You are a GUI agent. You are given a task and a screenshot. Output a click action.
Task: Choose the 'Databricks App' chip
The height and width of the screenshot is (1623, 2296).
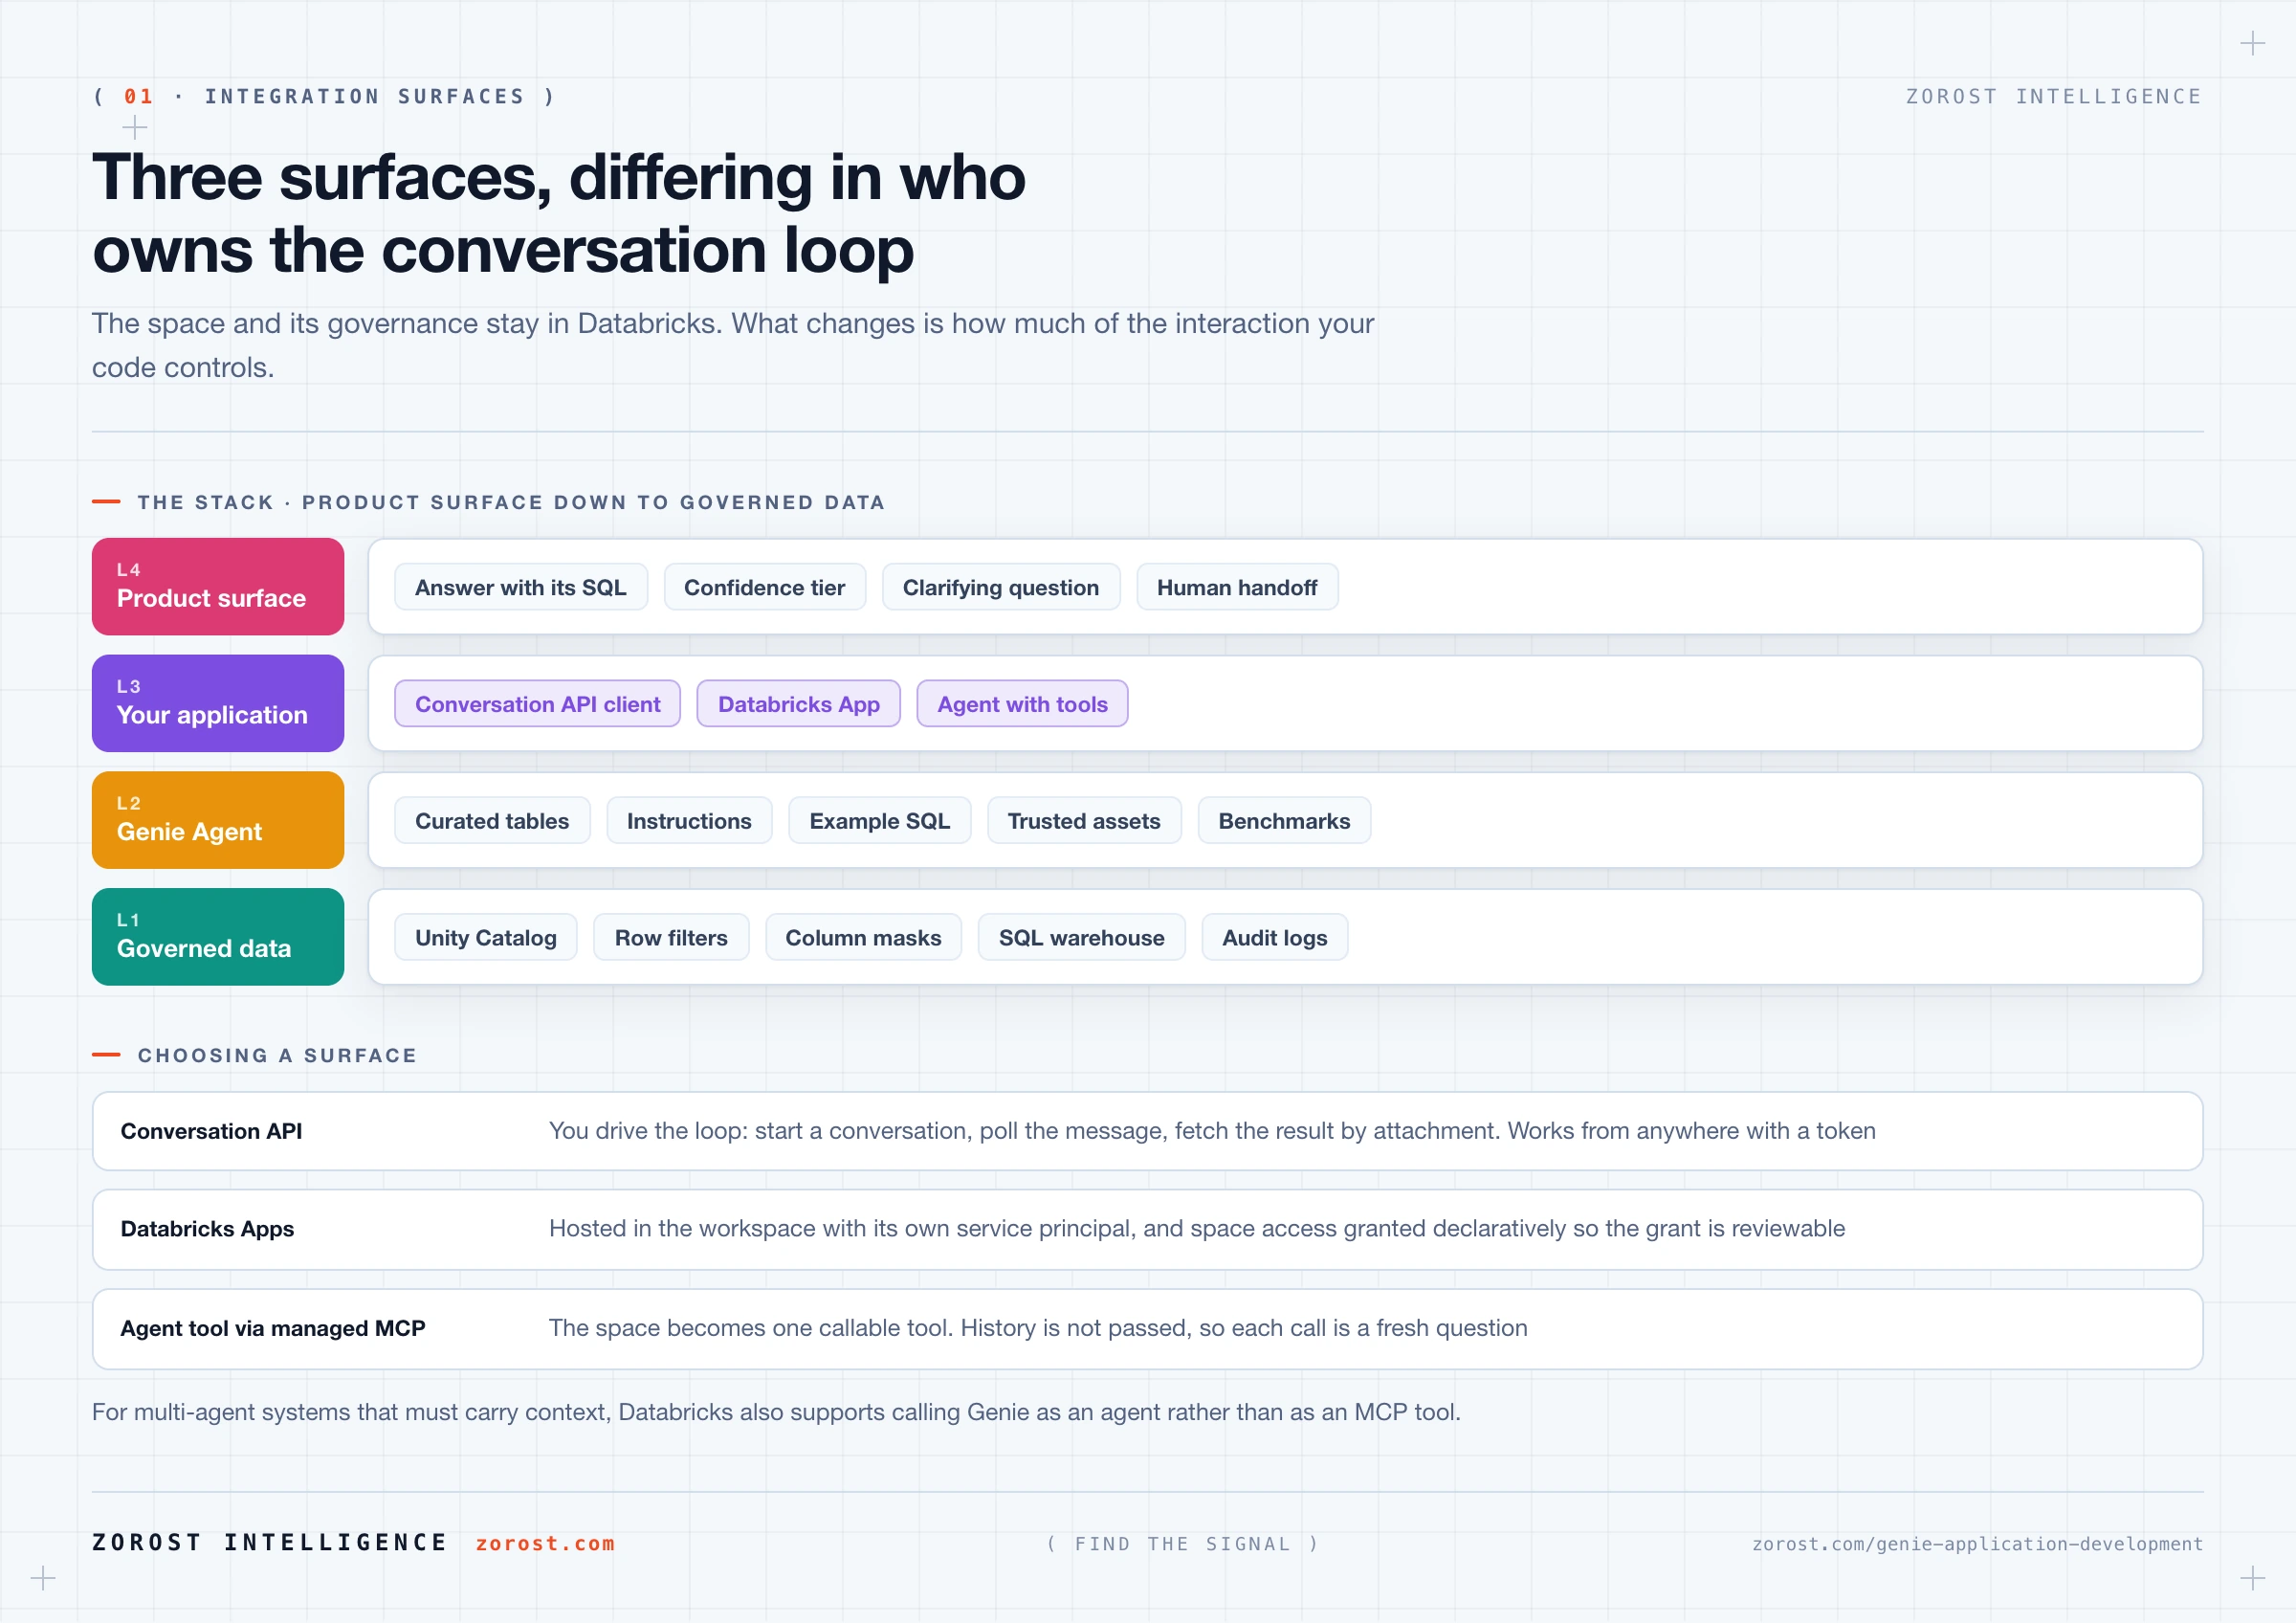click(x=799, y=704)
